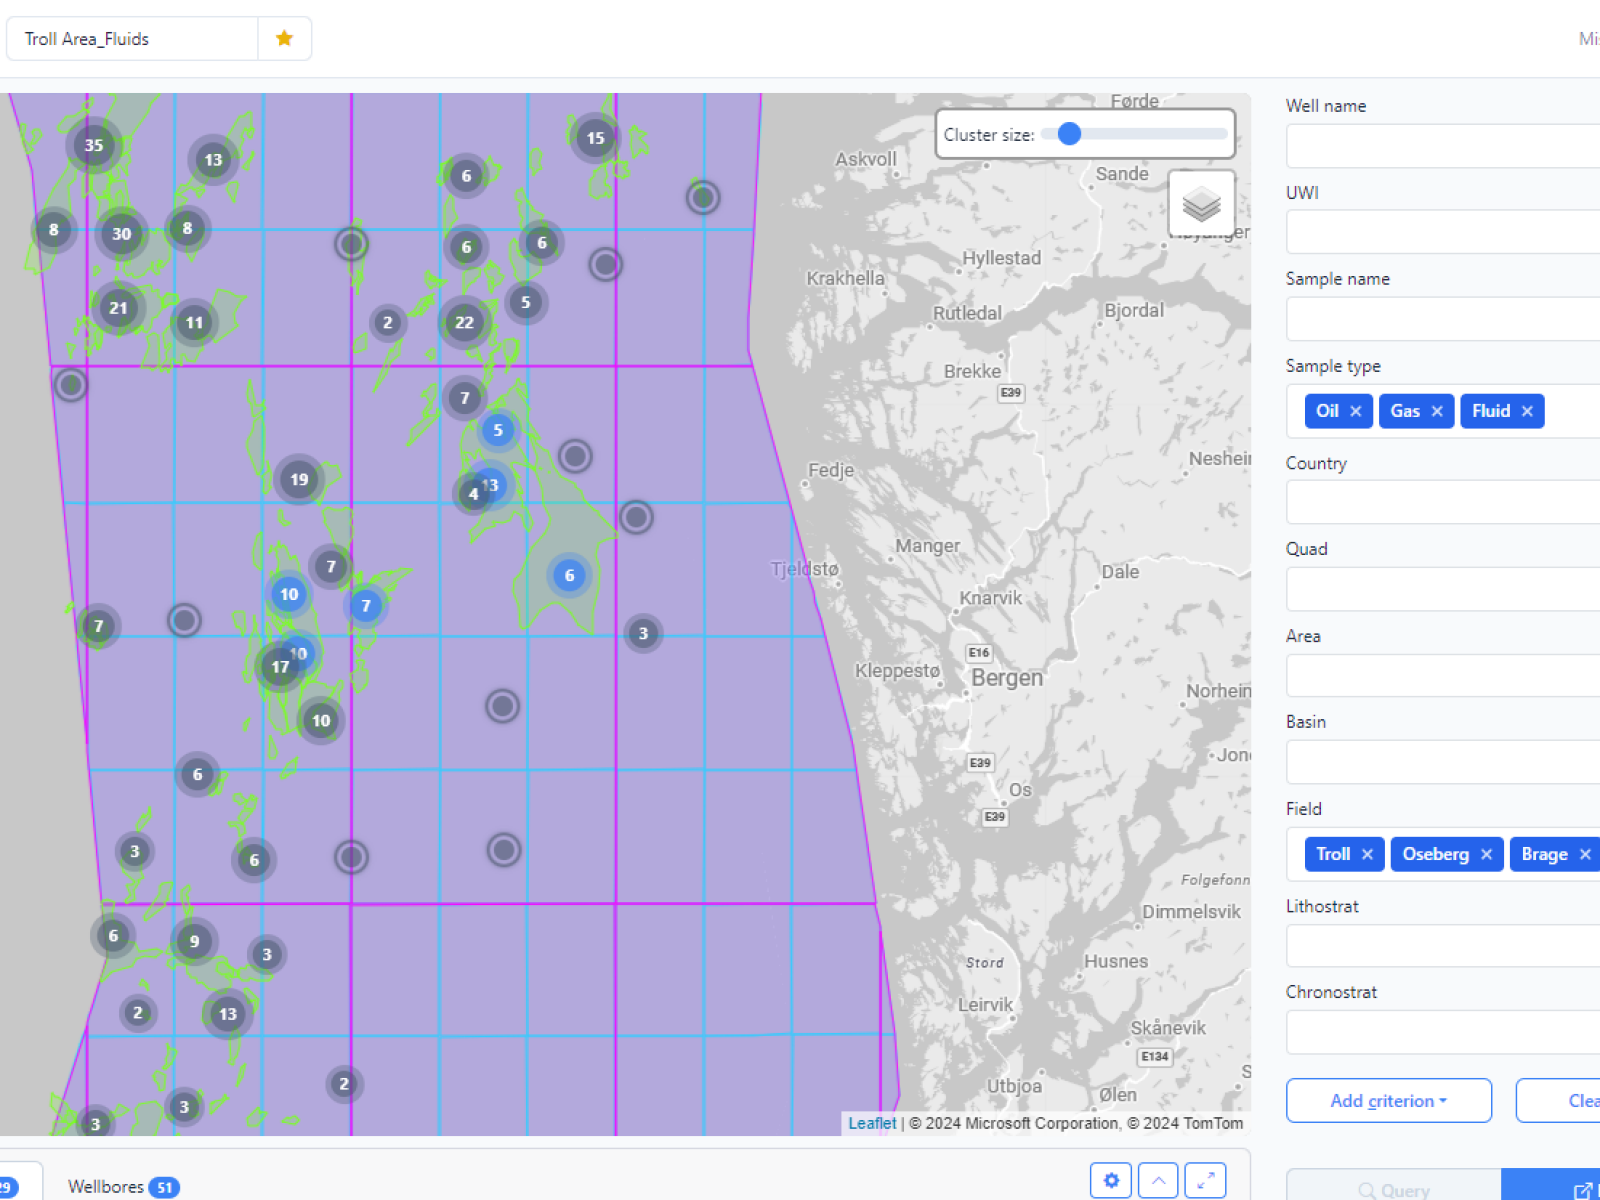The height and width of the screenshot is (1200, 1600).
Task: Remove the Fluid sample type tag
Action: point(1527,411)
